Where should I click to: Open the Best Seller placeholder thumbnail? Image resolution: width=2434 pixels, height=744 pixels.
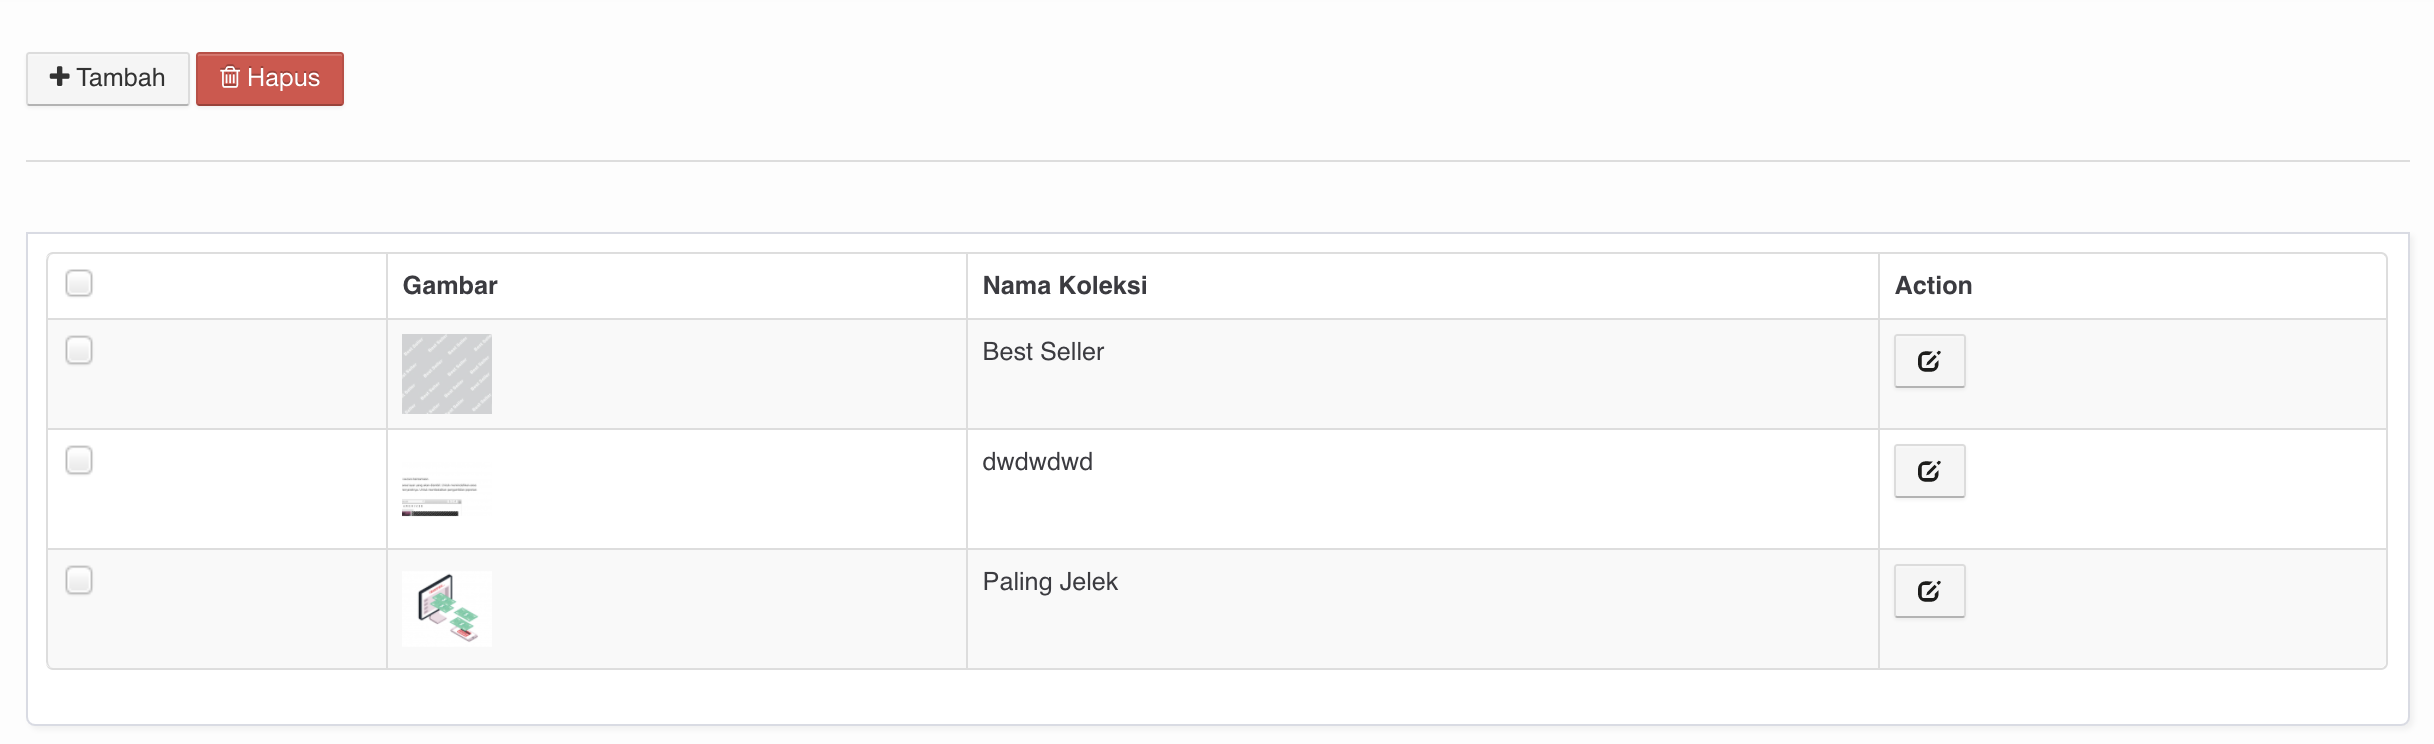[x=447, y=374]
